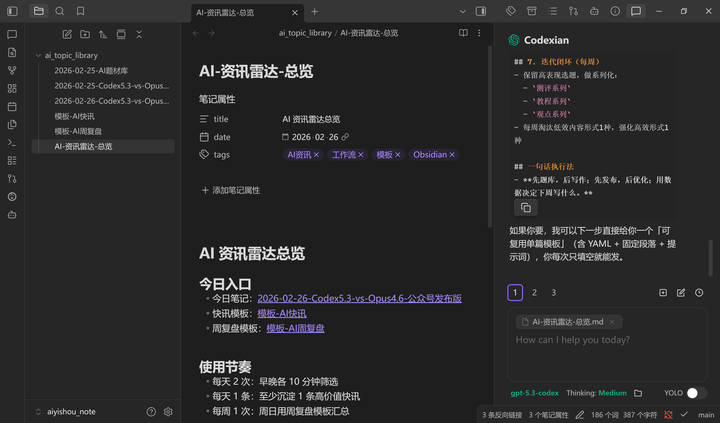Open the git source control icon in right sidebar
Viewport: 720px width, 423px height.
[x=573, y=11]
